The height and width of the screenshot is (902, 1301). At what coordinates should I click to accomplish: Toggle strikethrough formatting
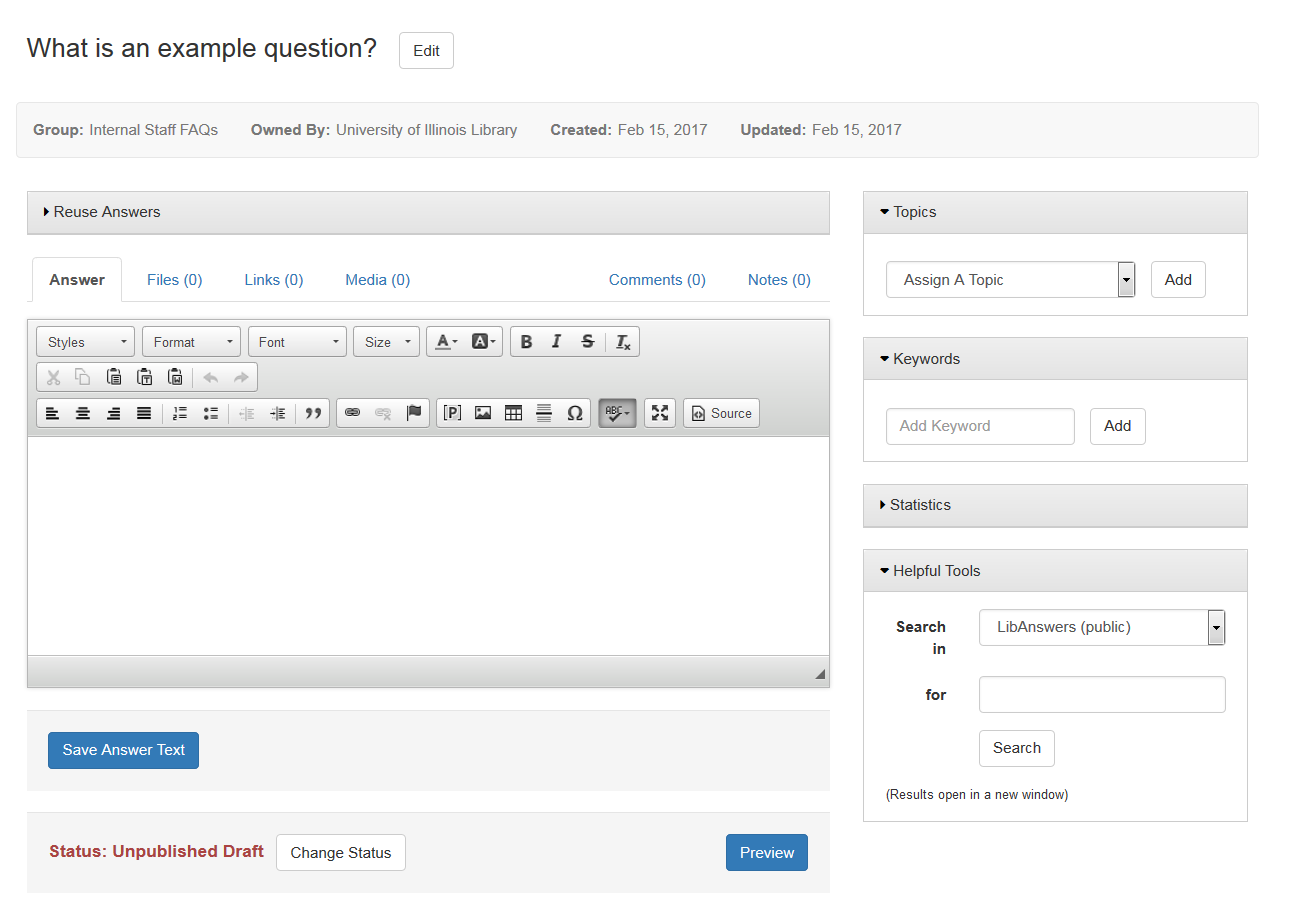pos(588,342)
